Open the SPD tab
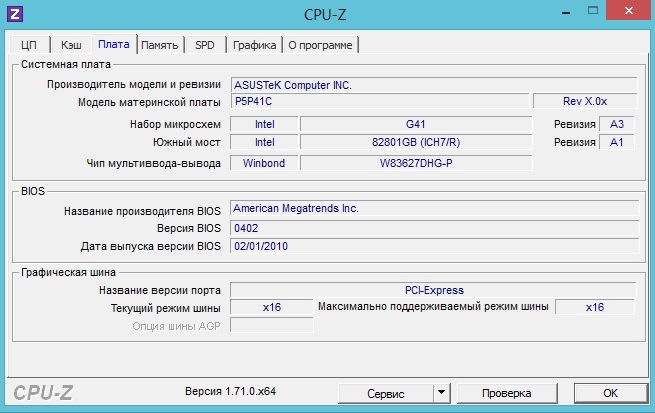The height and width of the screenshot is (413, 655). 205,45
